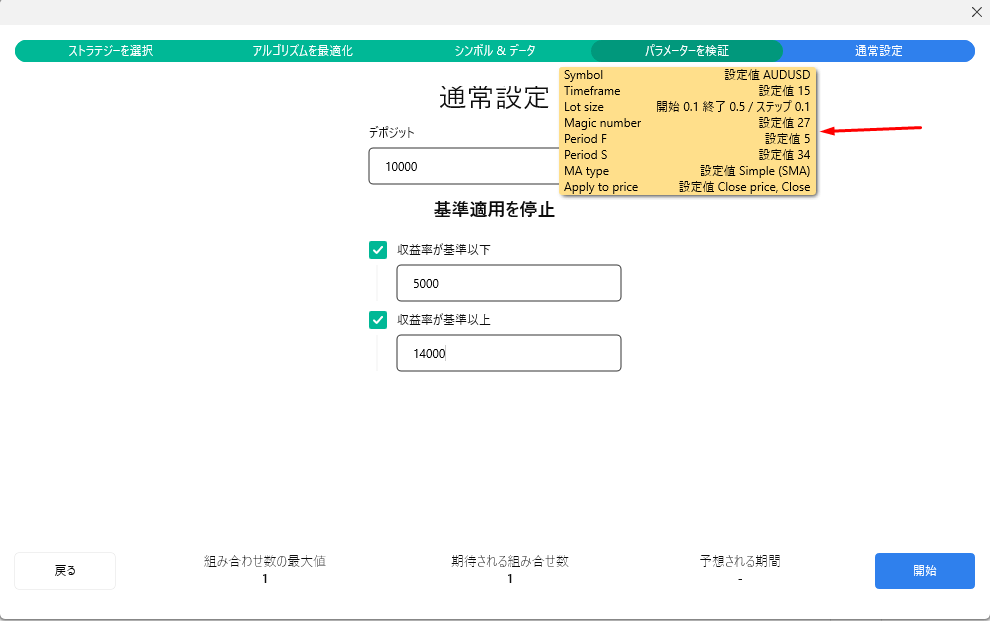
Task: Click the 期待される組み合せ数 label
Action: coord(510,561)
